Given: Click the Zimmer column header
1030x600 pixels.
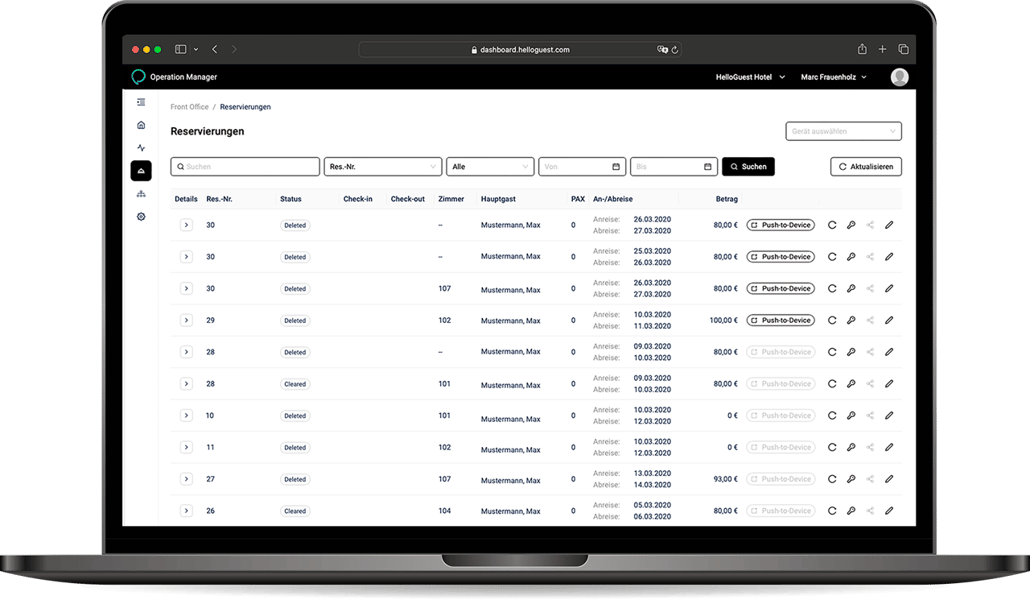Looking at the screenshot, I should click(451, 199).
